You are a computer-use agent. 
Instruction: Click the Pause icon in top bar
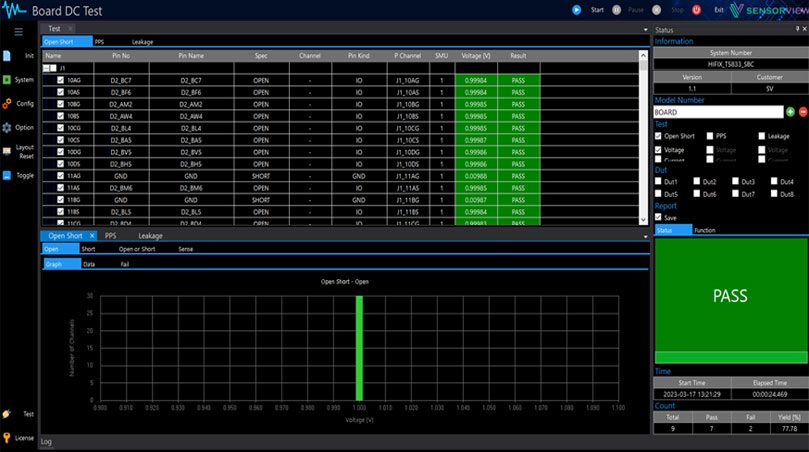(x=617, y=10)
